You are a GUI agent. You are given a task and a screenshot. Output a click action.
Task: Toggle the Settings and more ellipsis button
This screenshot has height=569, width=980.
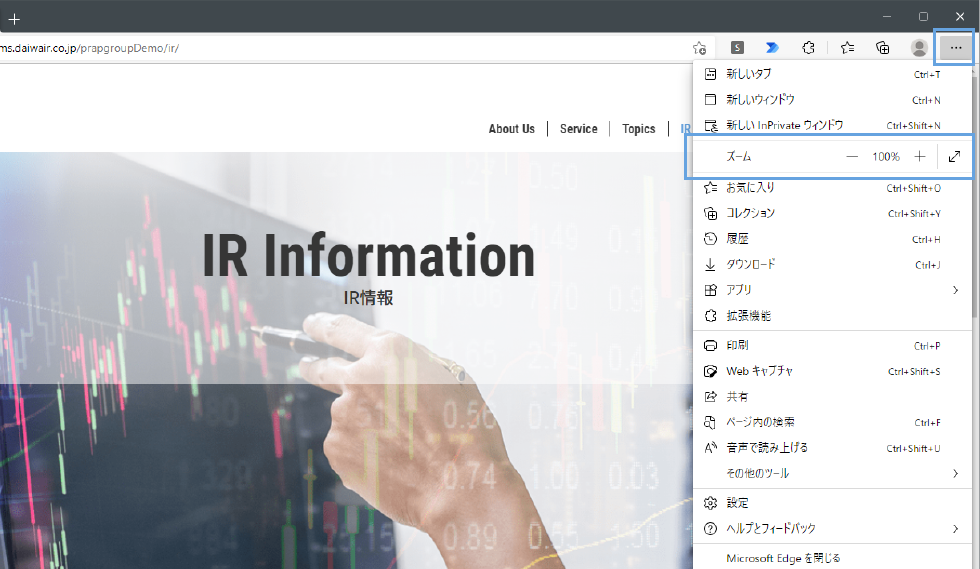click(955, 48)
